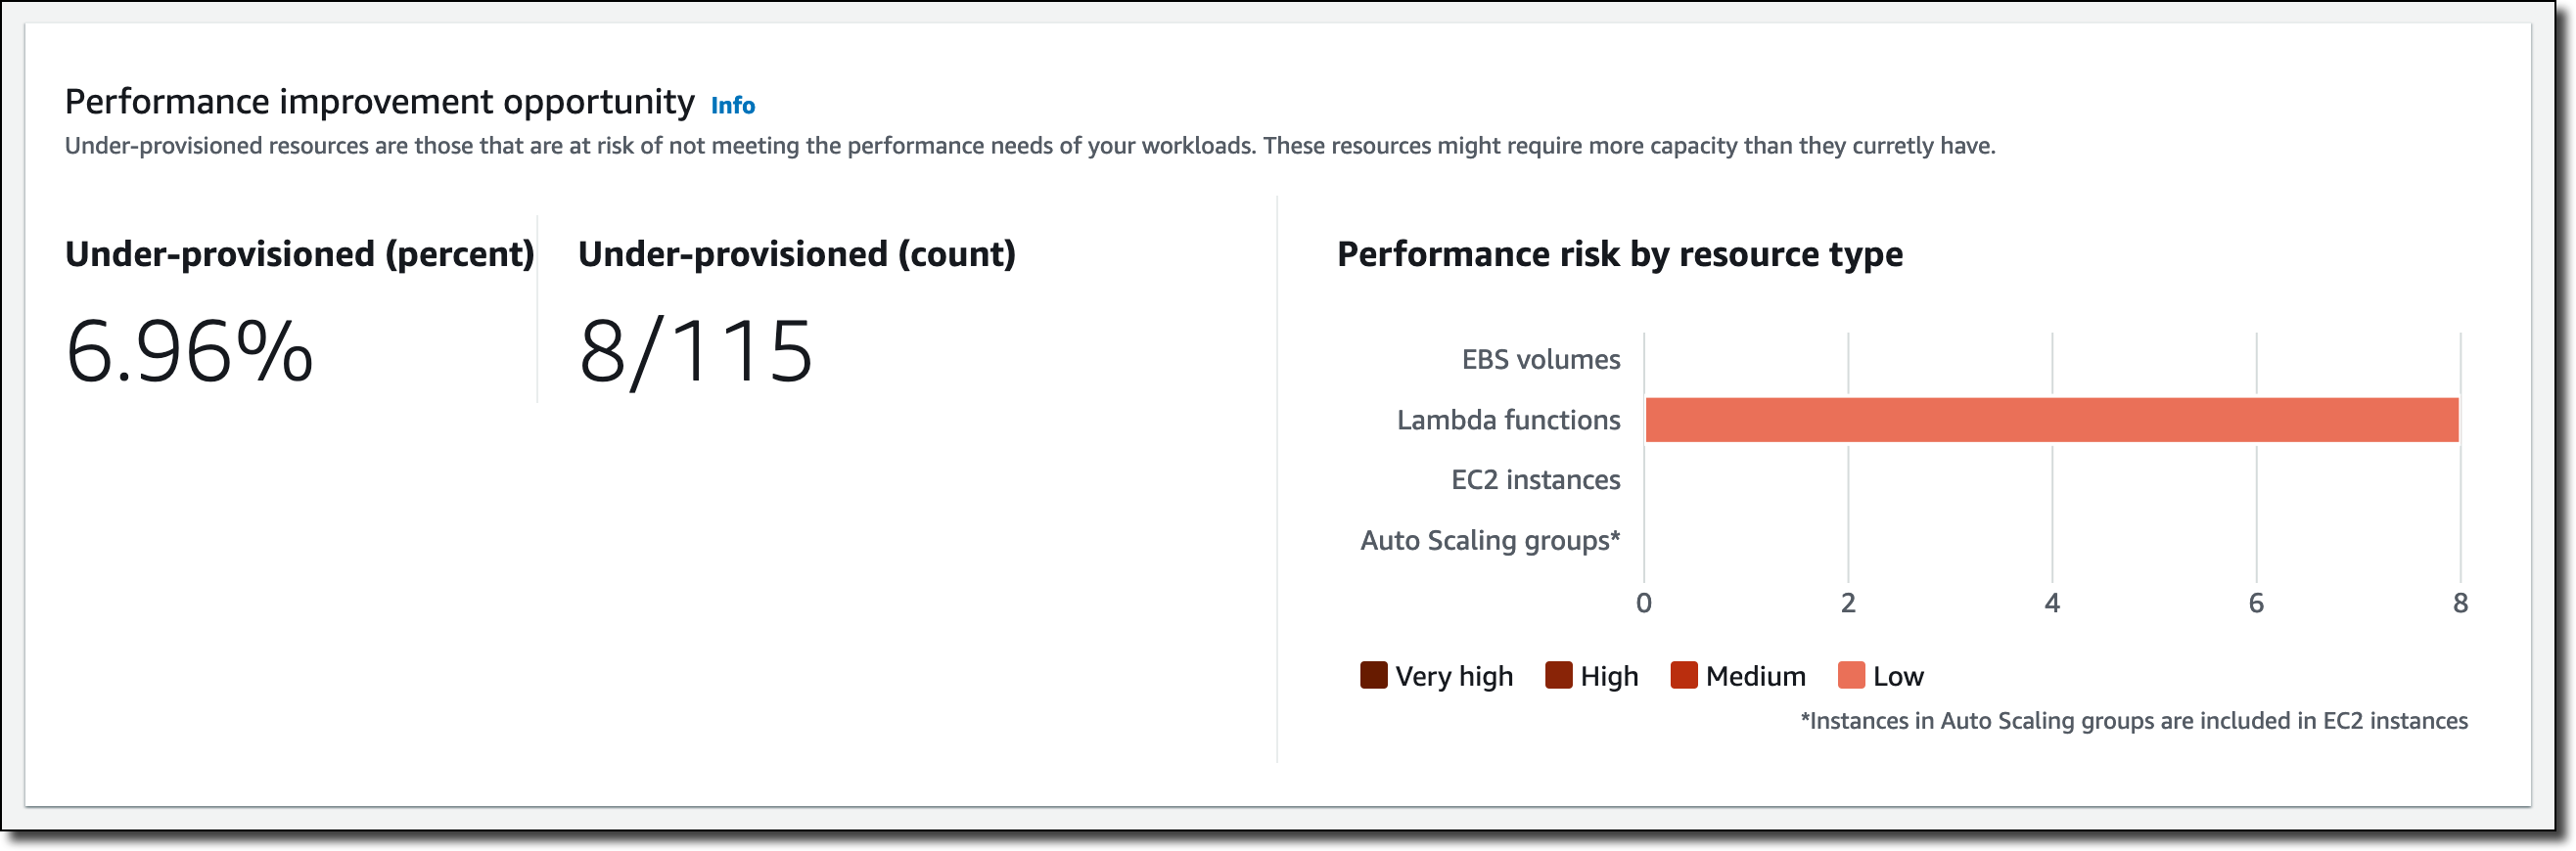Click the Low legend color swatch
This screenshot has width=2576, height=851.
pos(1851,675)
